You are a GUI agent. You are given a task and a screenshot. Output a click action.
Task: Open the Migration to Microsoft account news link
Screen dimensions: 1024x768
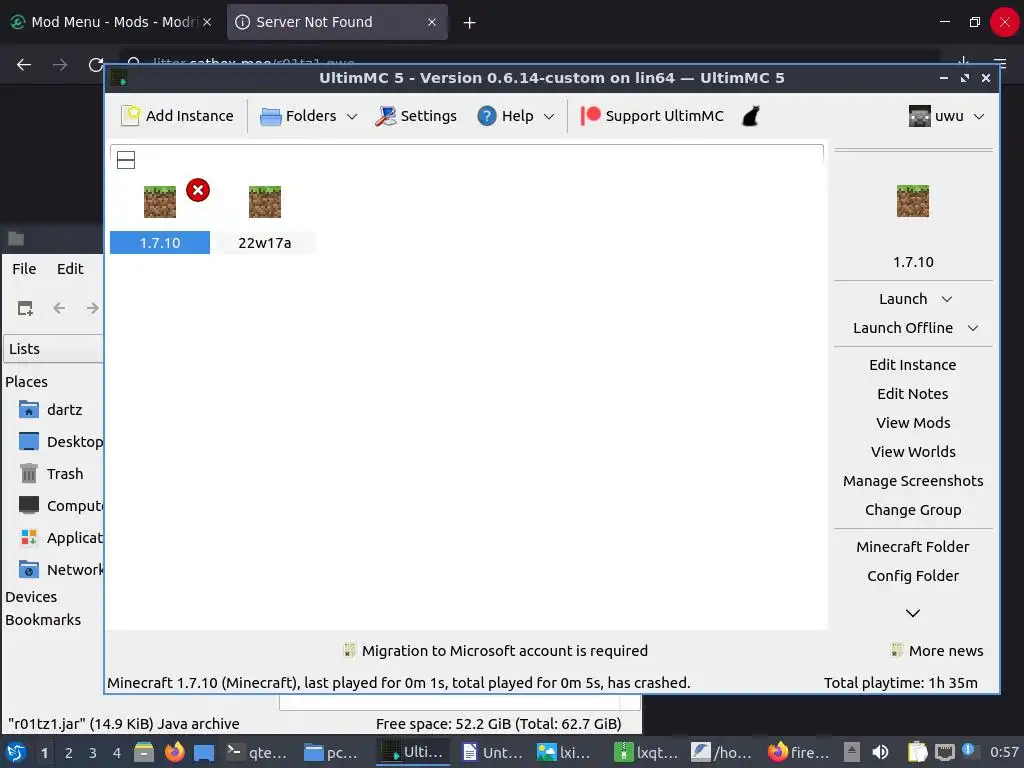(x=496, y=650)
